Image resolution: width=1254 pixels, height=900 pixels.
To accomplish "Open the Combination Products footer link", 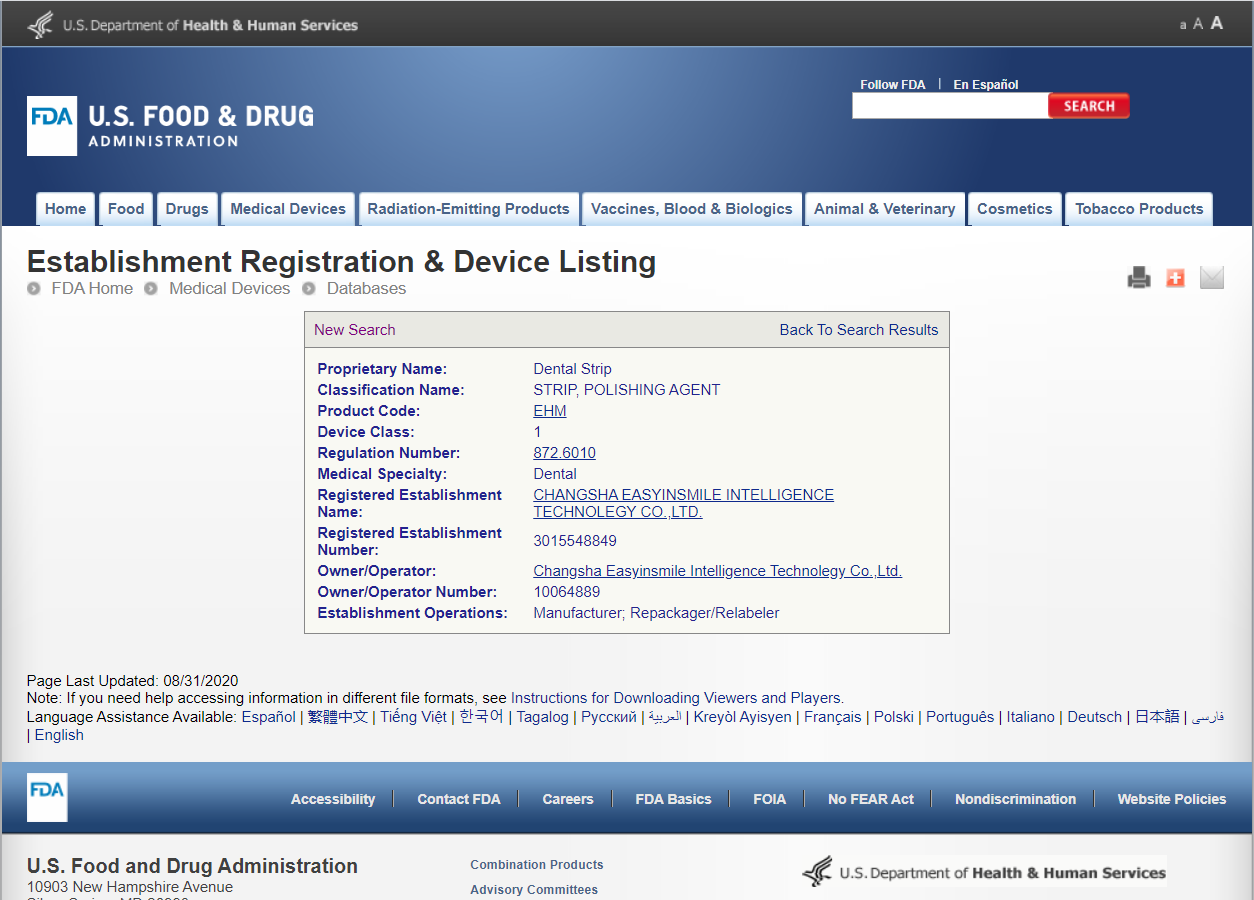I will (537, 865).
